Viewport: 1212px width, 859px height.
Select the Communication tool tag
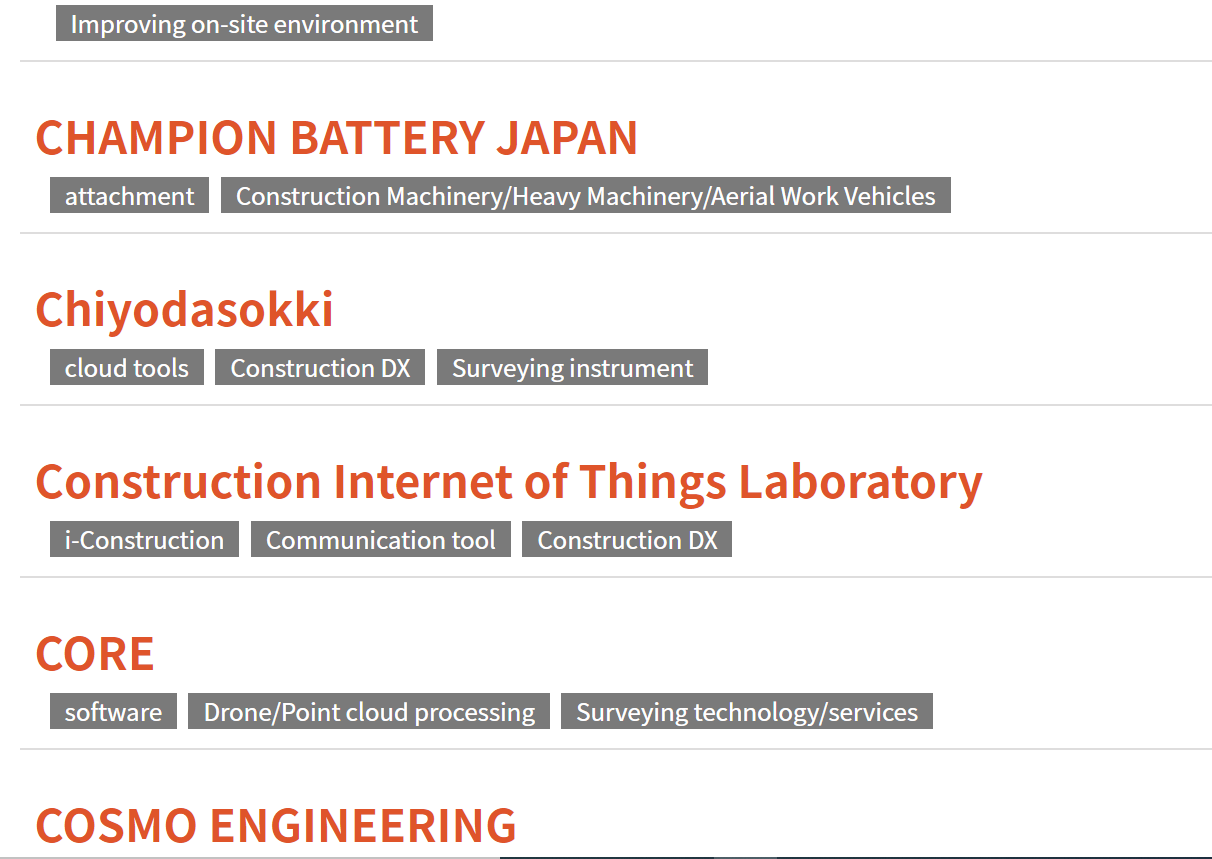coord(380,540)
